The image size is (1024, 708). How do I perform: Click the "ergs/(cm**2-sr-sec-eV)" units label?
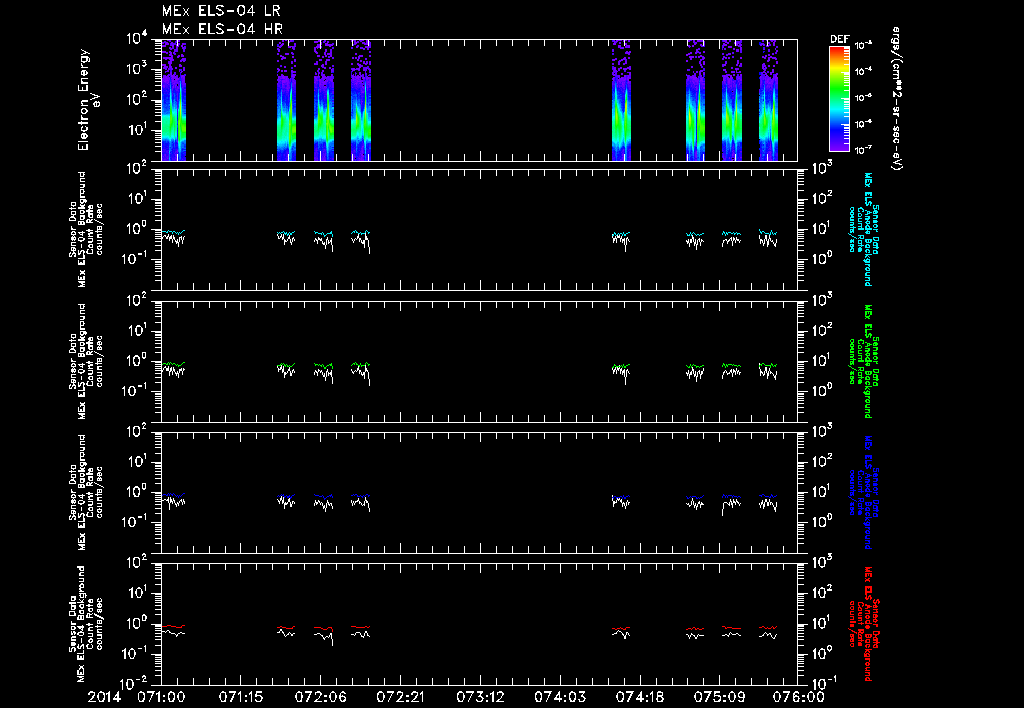[897, 99]
